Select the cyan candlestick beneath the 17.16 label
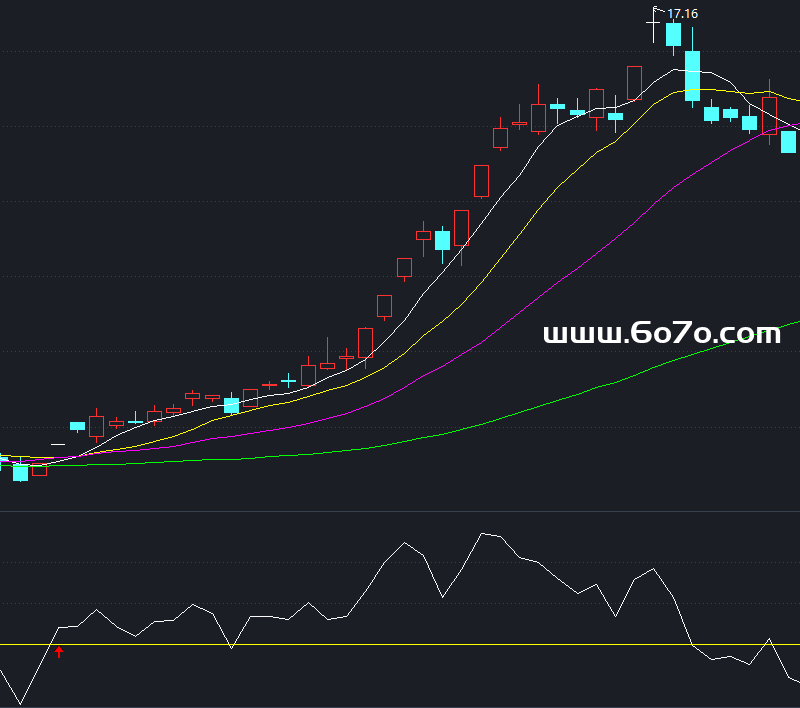This screenshot has width=800, height=708. (x=673, y=36)
